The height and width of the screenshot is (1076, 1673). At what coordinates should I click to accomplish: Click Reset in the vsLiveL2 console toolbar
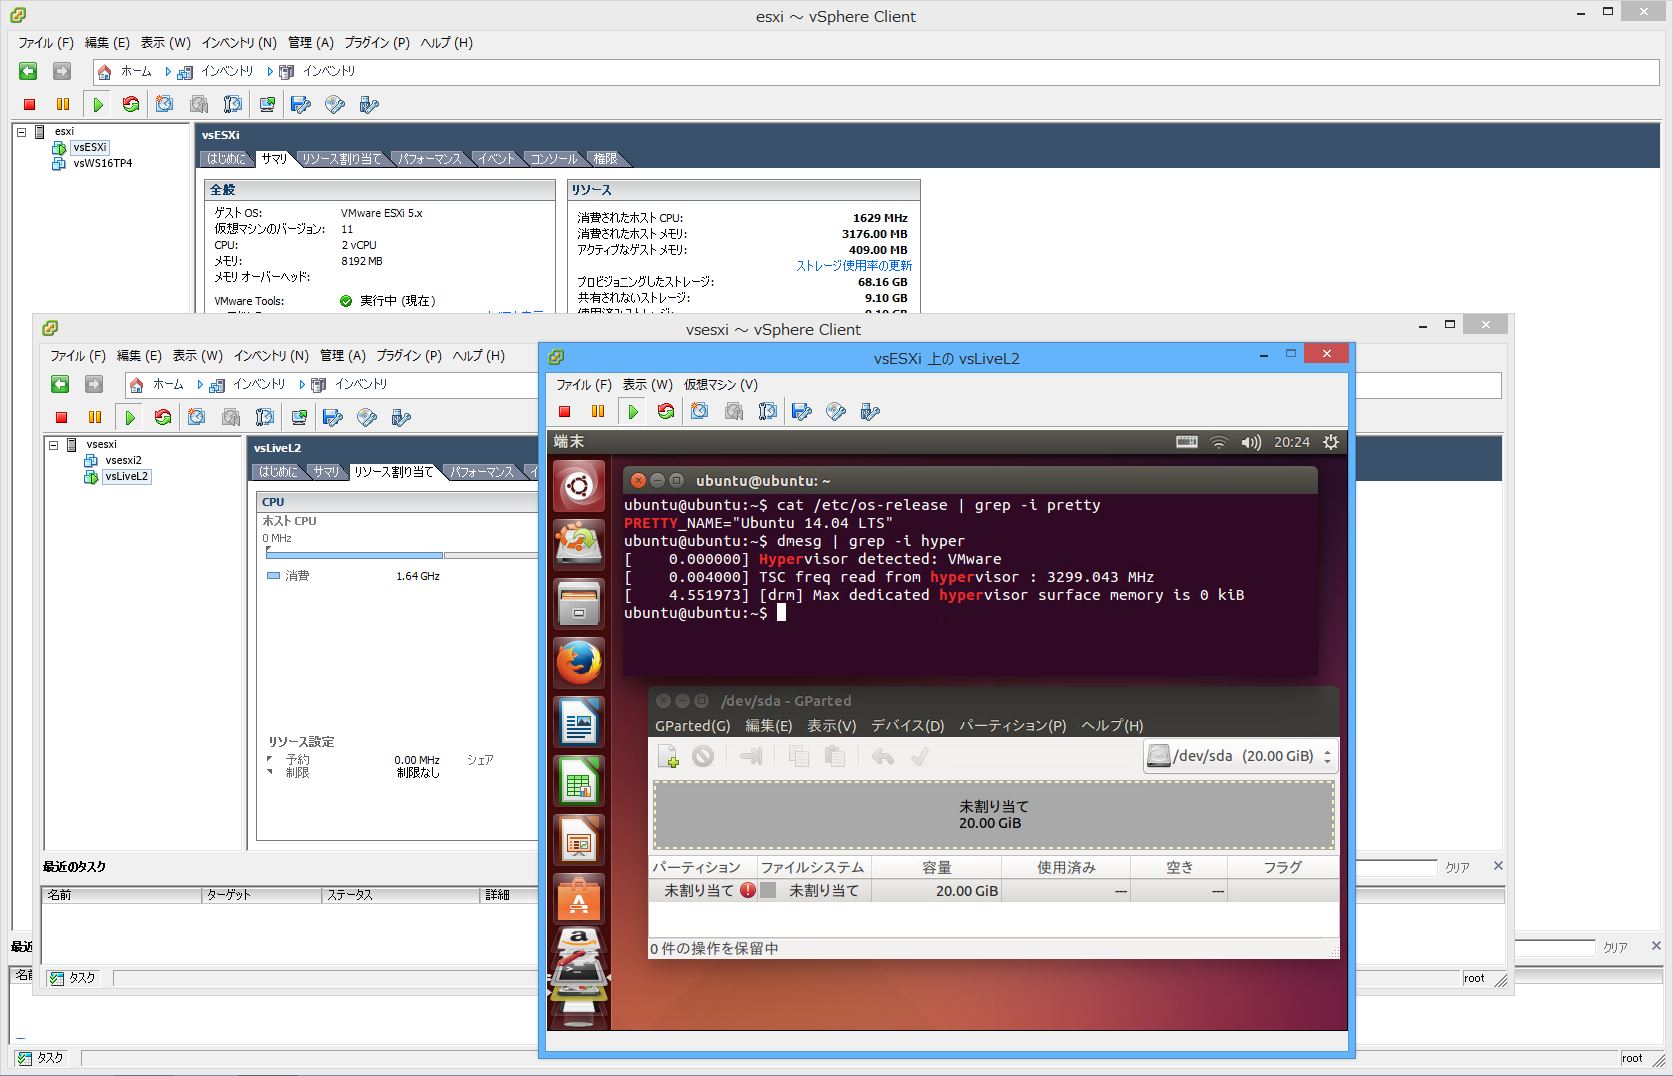click(x=666, y=411)
